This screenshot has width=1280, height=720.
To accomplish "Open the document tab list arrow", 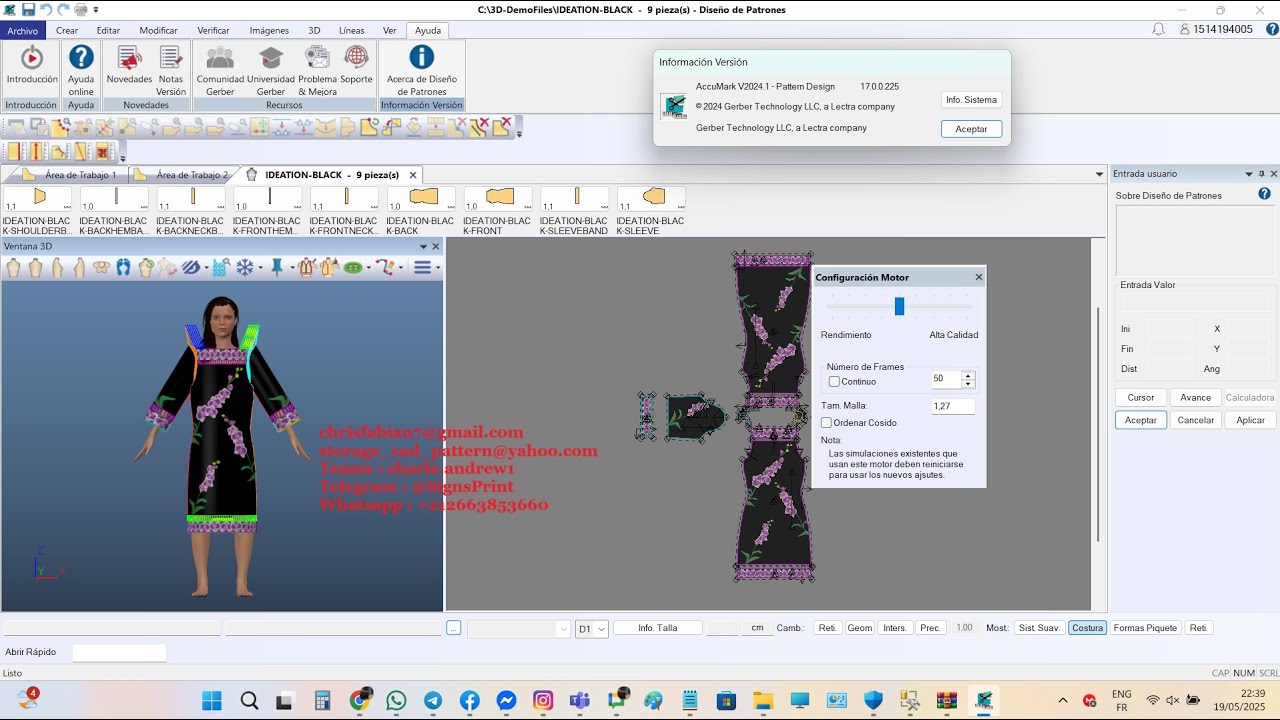I will pyautogui.click(x=1100, y=174).
